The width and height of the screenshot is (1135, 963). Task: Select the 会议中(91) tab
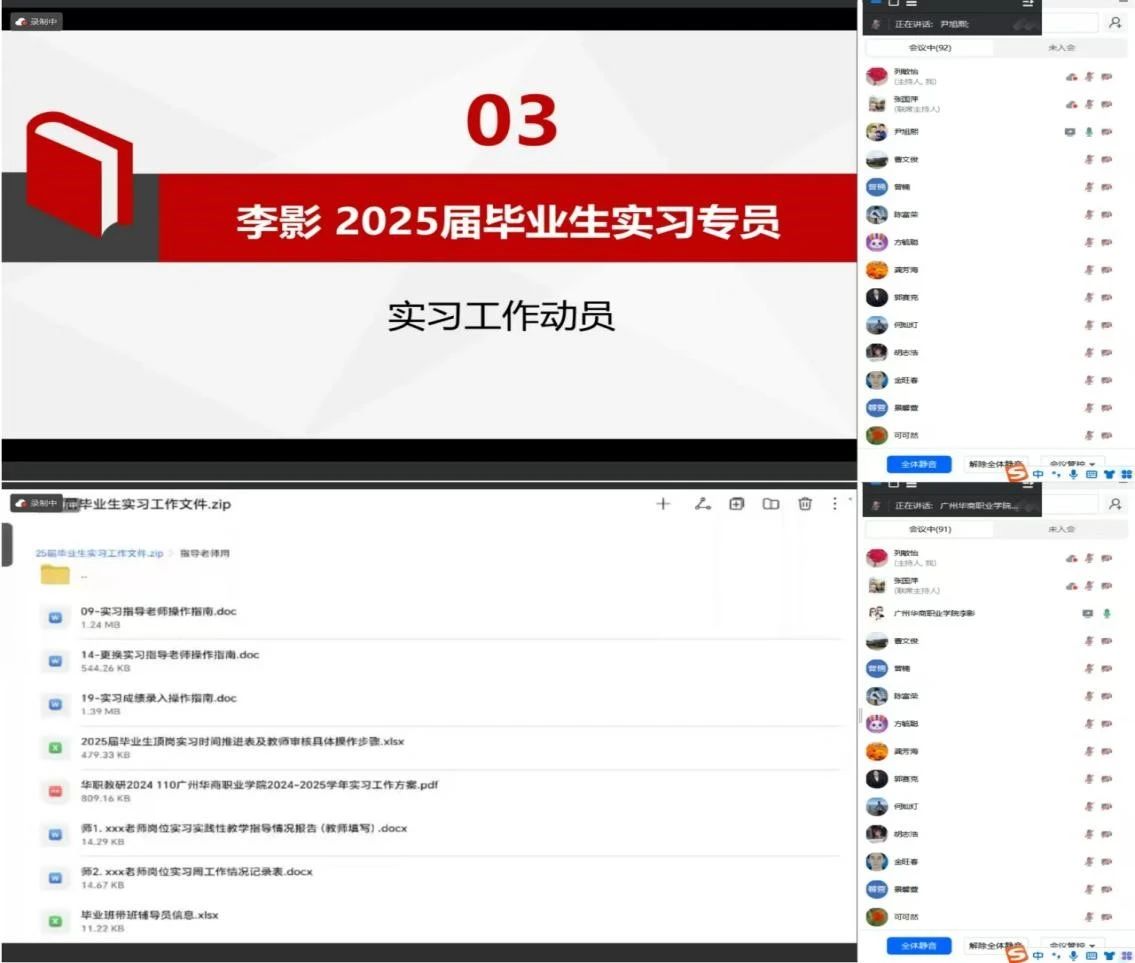(929, 530)
